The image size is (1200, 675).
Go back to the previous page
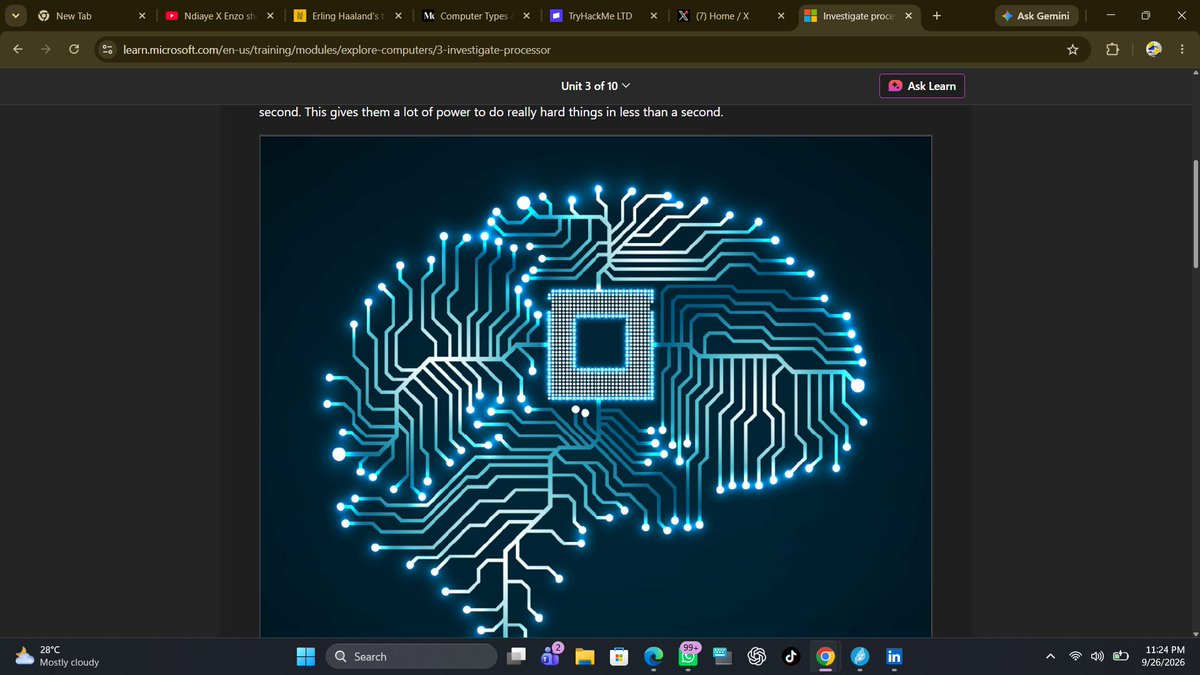click(18, 49)
